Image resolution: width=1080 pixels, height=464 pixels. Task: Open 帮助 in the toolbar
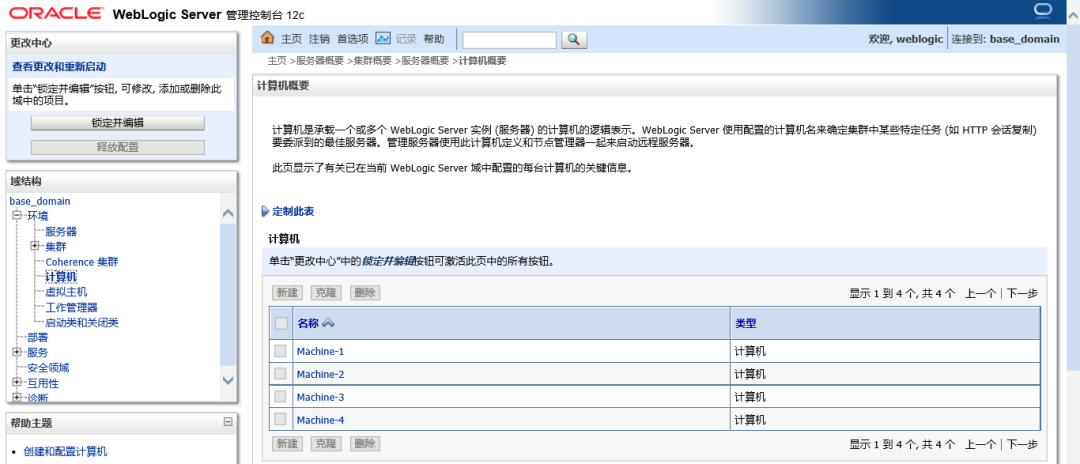pyautogui.click(x=434, y=39)
